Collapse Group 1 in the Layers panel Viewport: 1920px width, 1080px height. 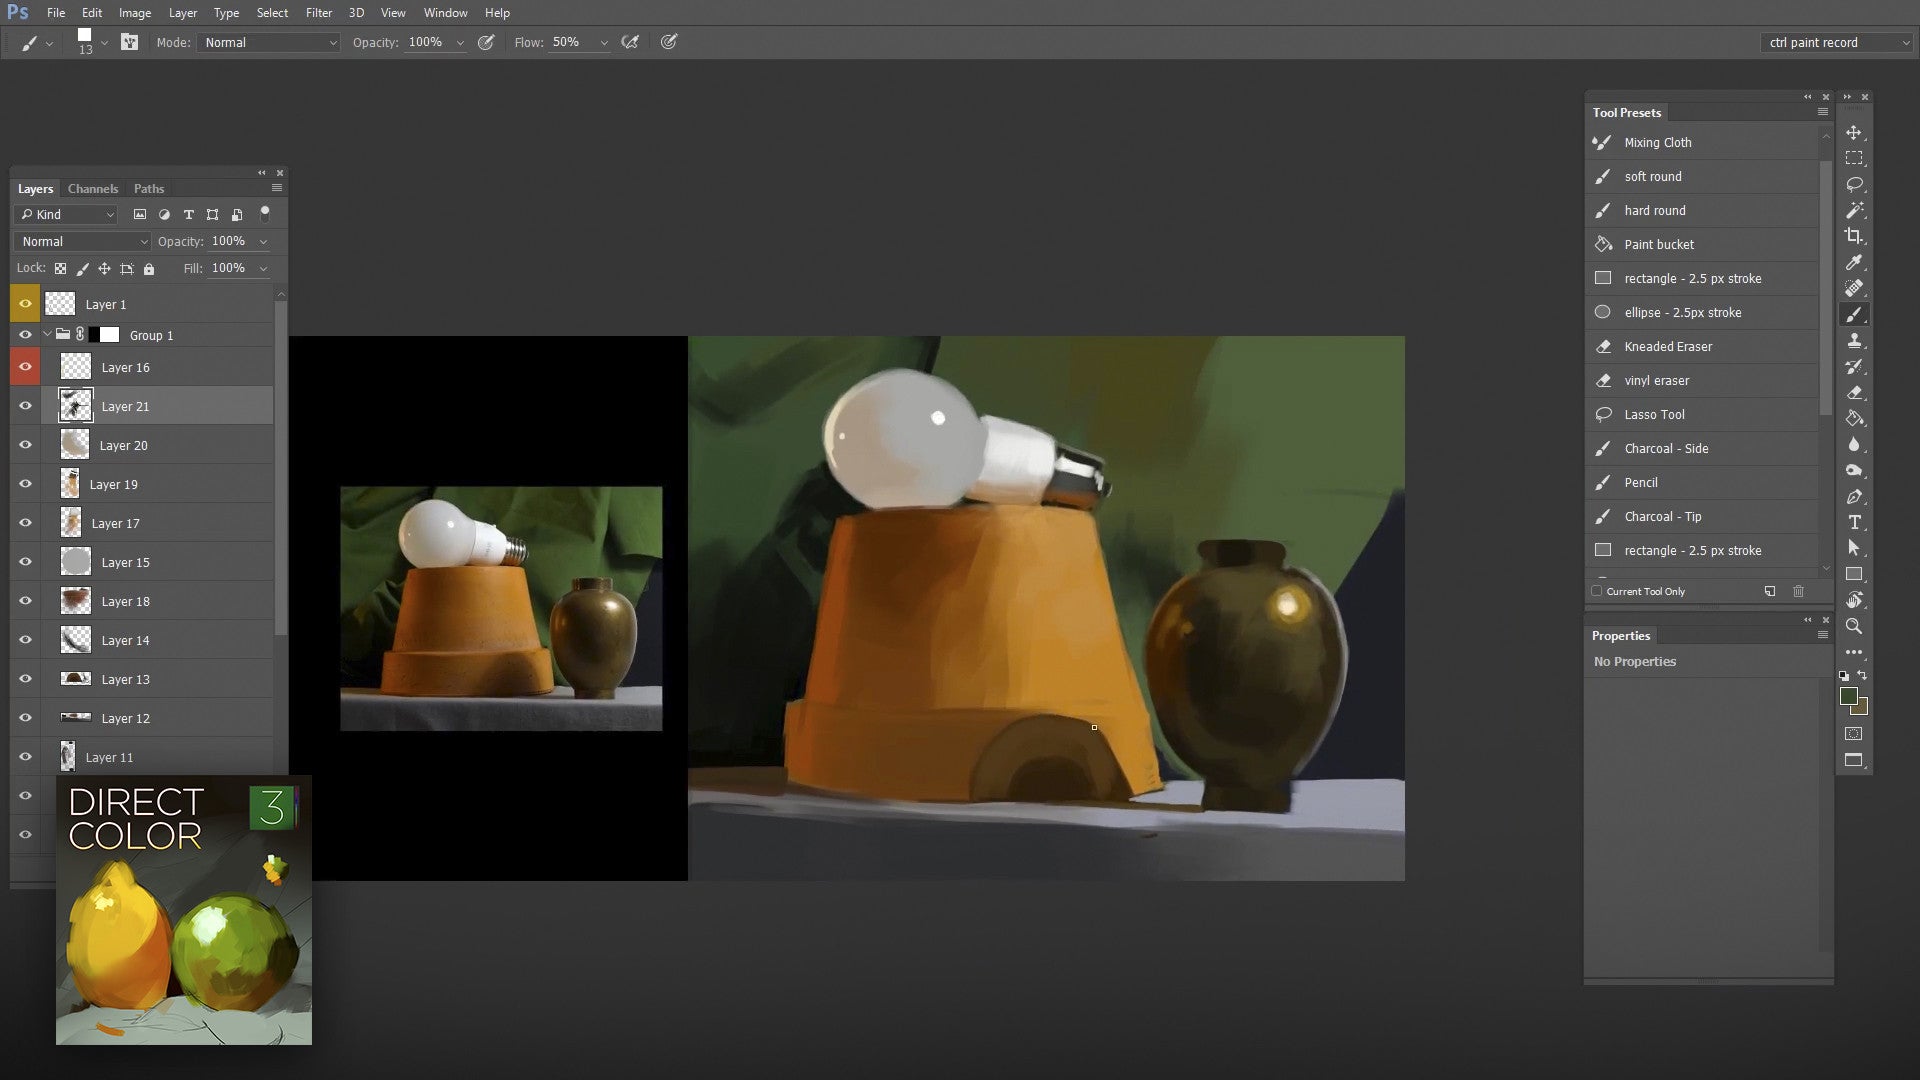[x=46, y=334]
